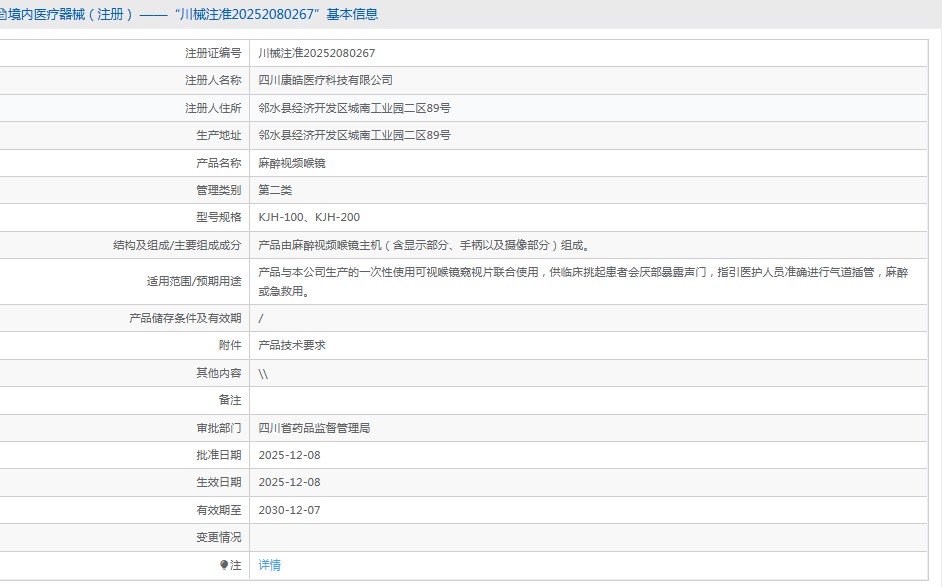Image resolution: width=942 pixels, height=587 pixels.
Task: Click the product name 麻醉视频喉镜
Action: click(292, 163)
